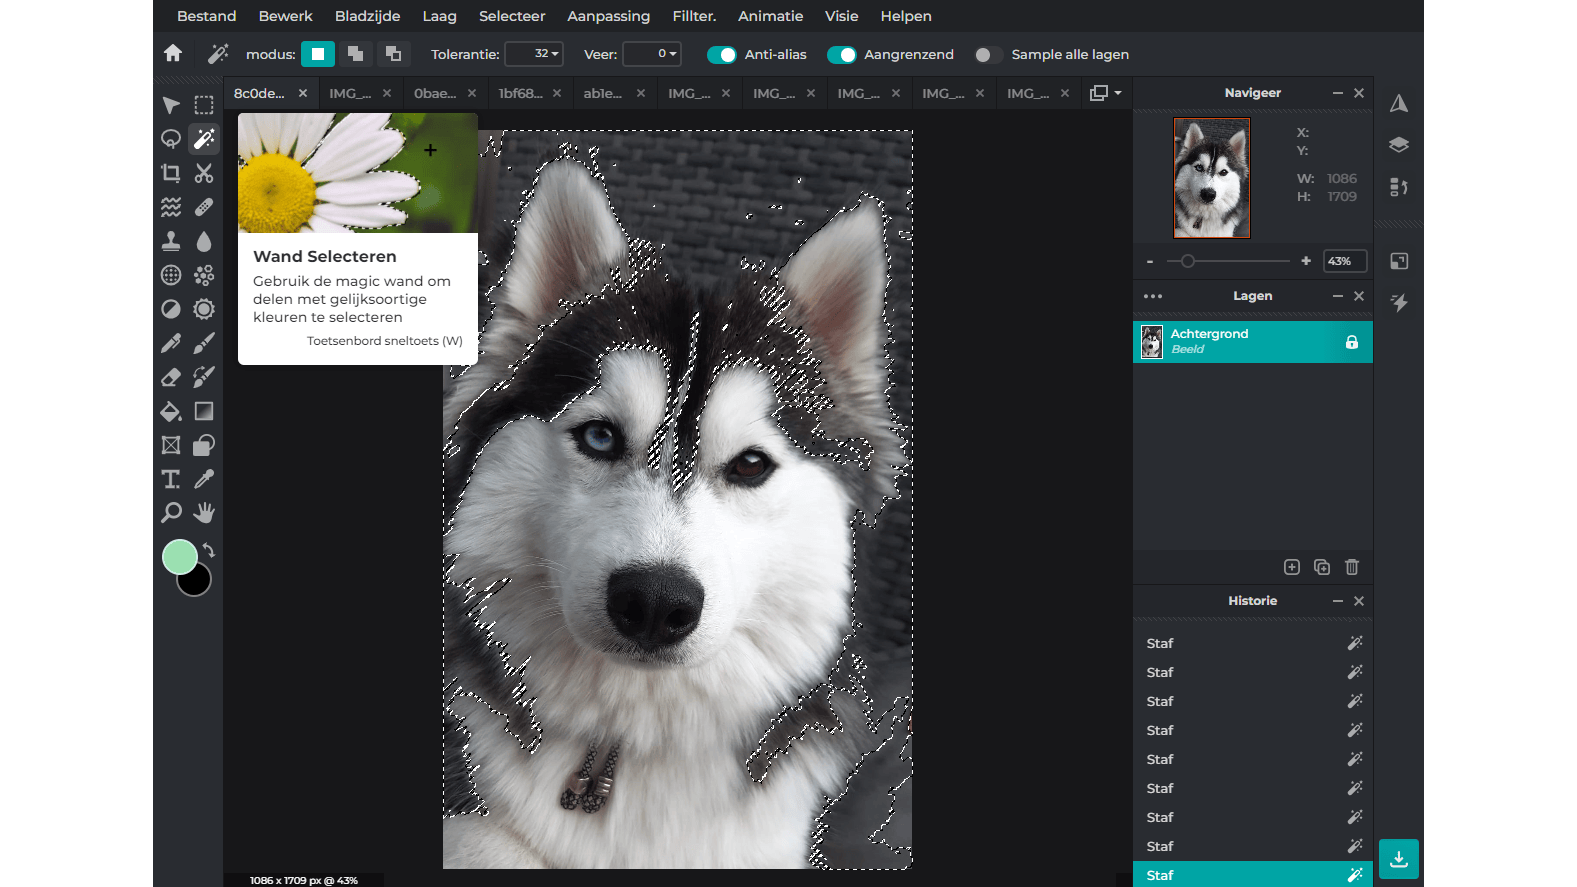Click the download save button

pyautogui.click(x=1398, y=859)
